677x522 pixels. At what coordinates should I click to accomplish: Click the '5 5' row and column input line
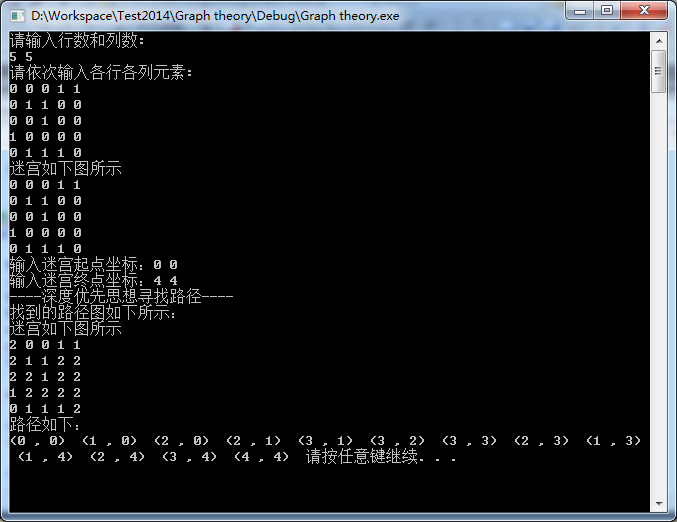(21, 57)
